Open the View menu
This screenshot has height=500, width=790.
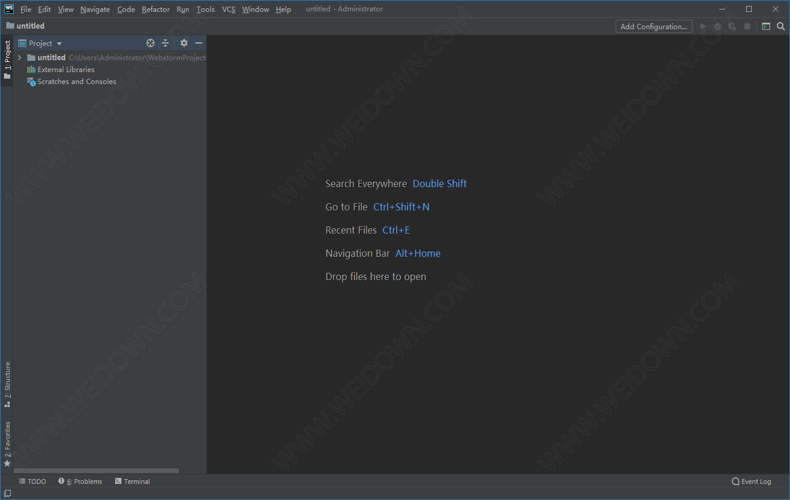coord(65,9)
